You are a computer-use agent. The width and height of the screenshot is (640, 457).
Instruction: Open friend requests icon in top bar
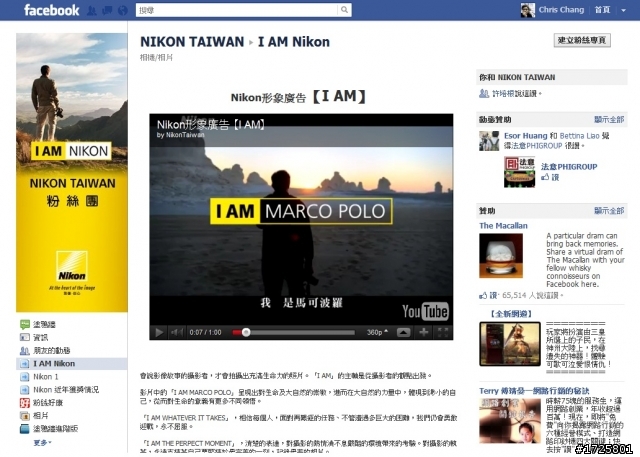tap(92, 11)
